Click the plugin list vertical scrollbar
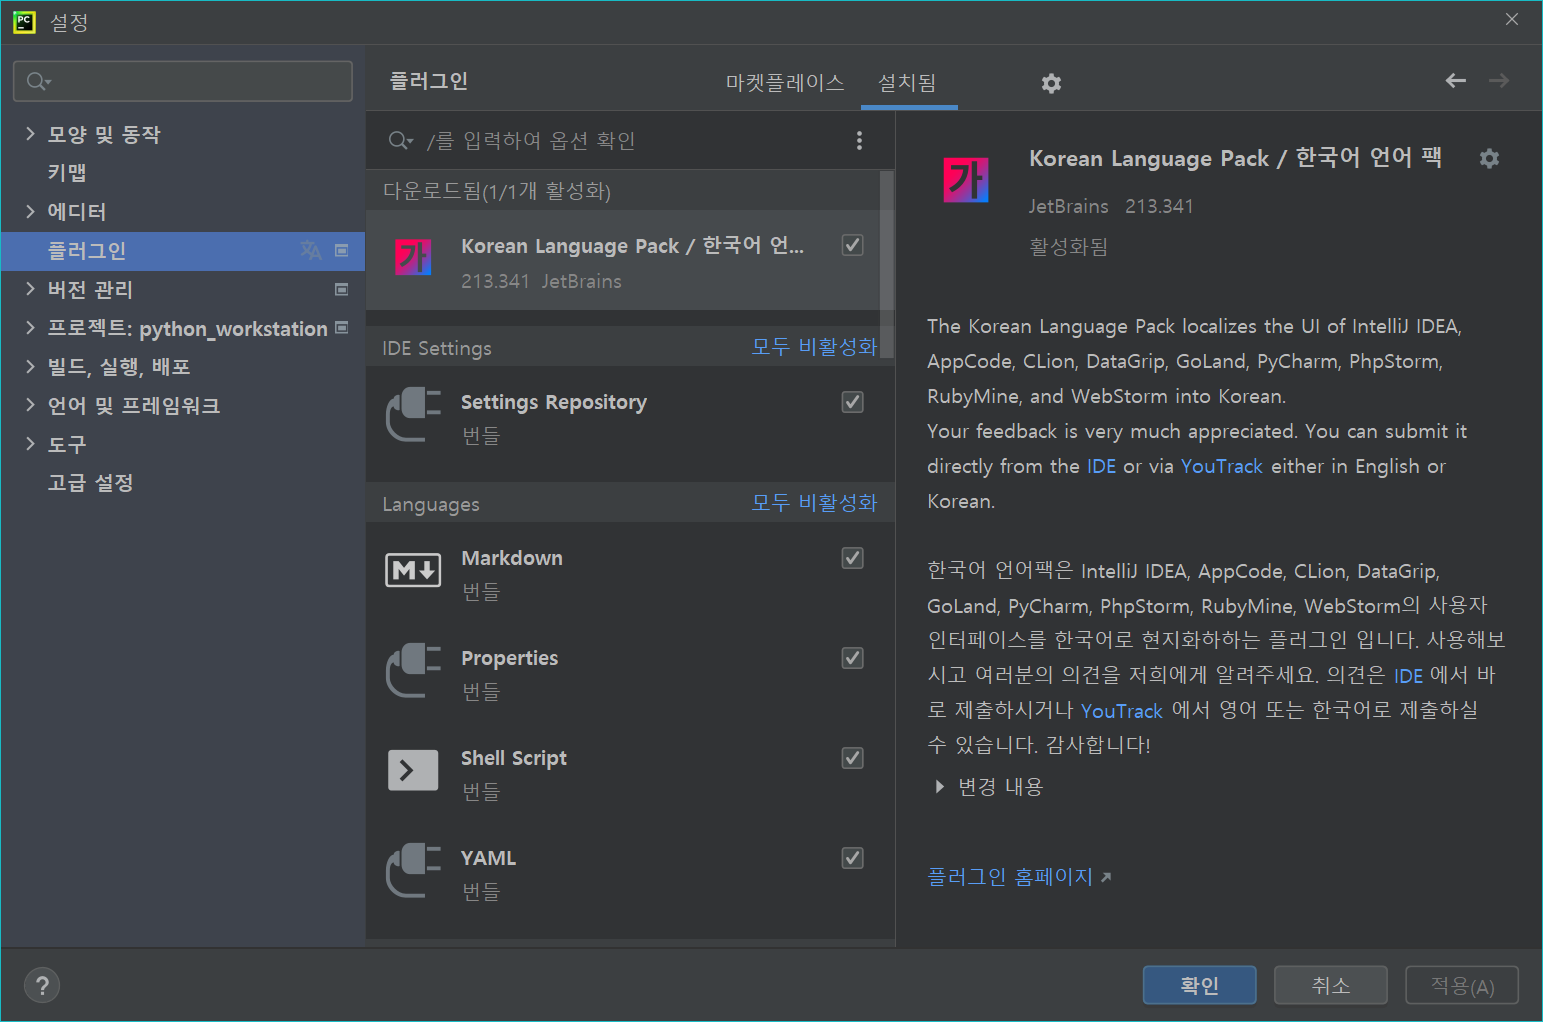Screen dimensions: 1543x1022 click(x=886, y=265)
